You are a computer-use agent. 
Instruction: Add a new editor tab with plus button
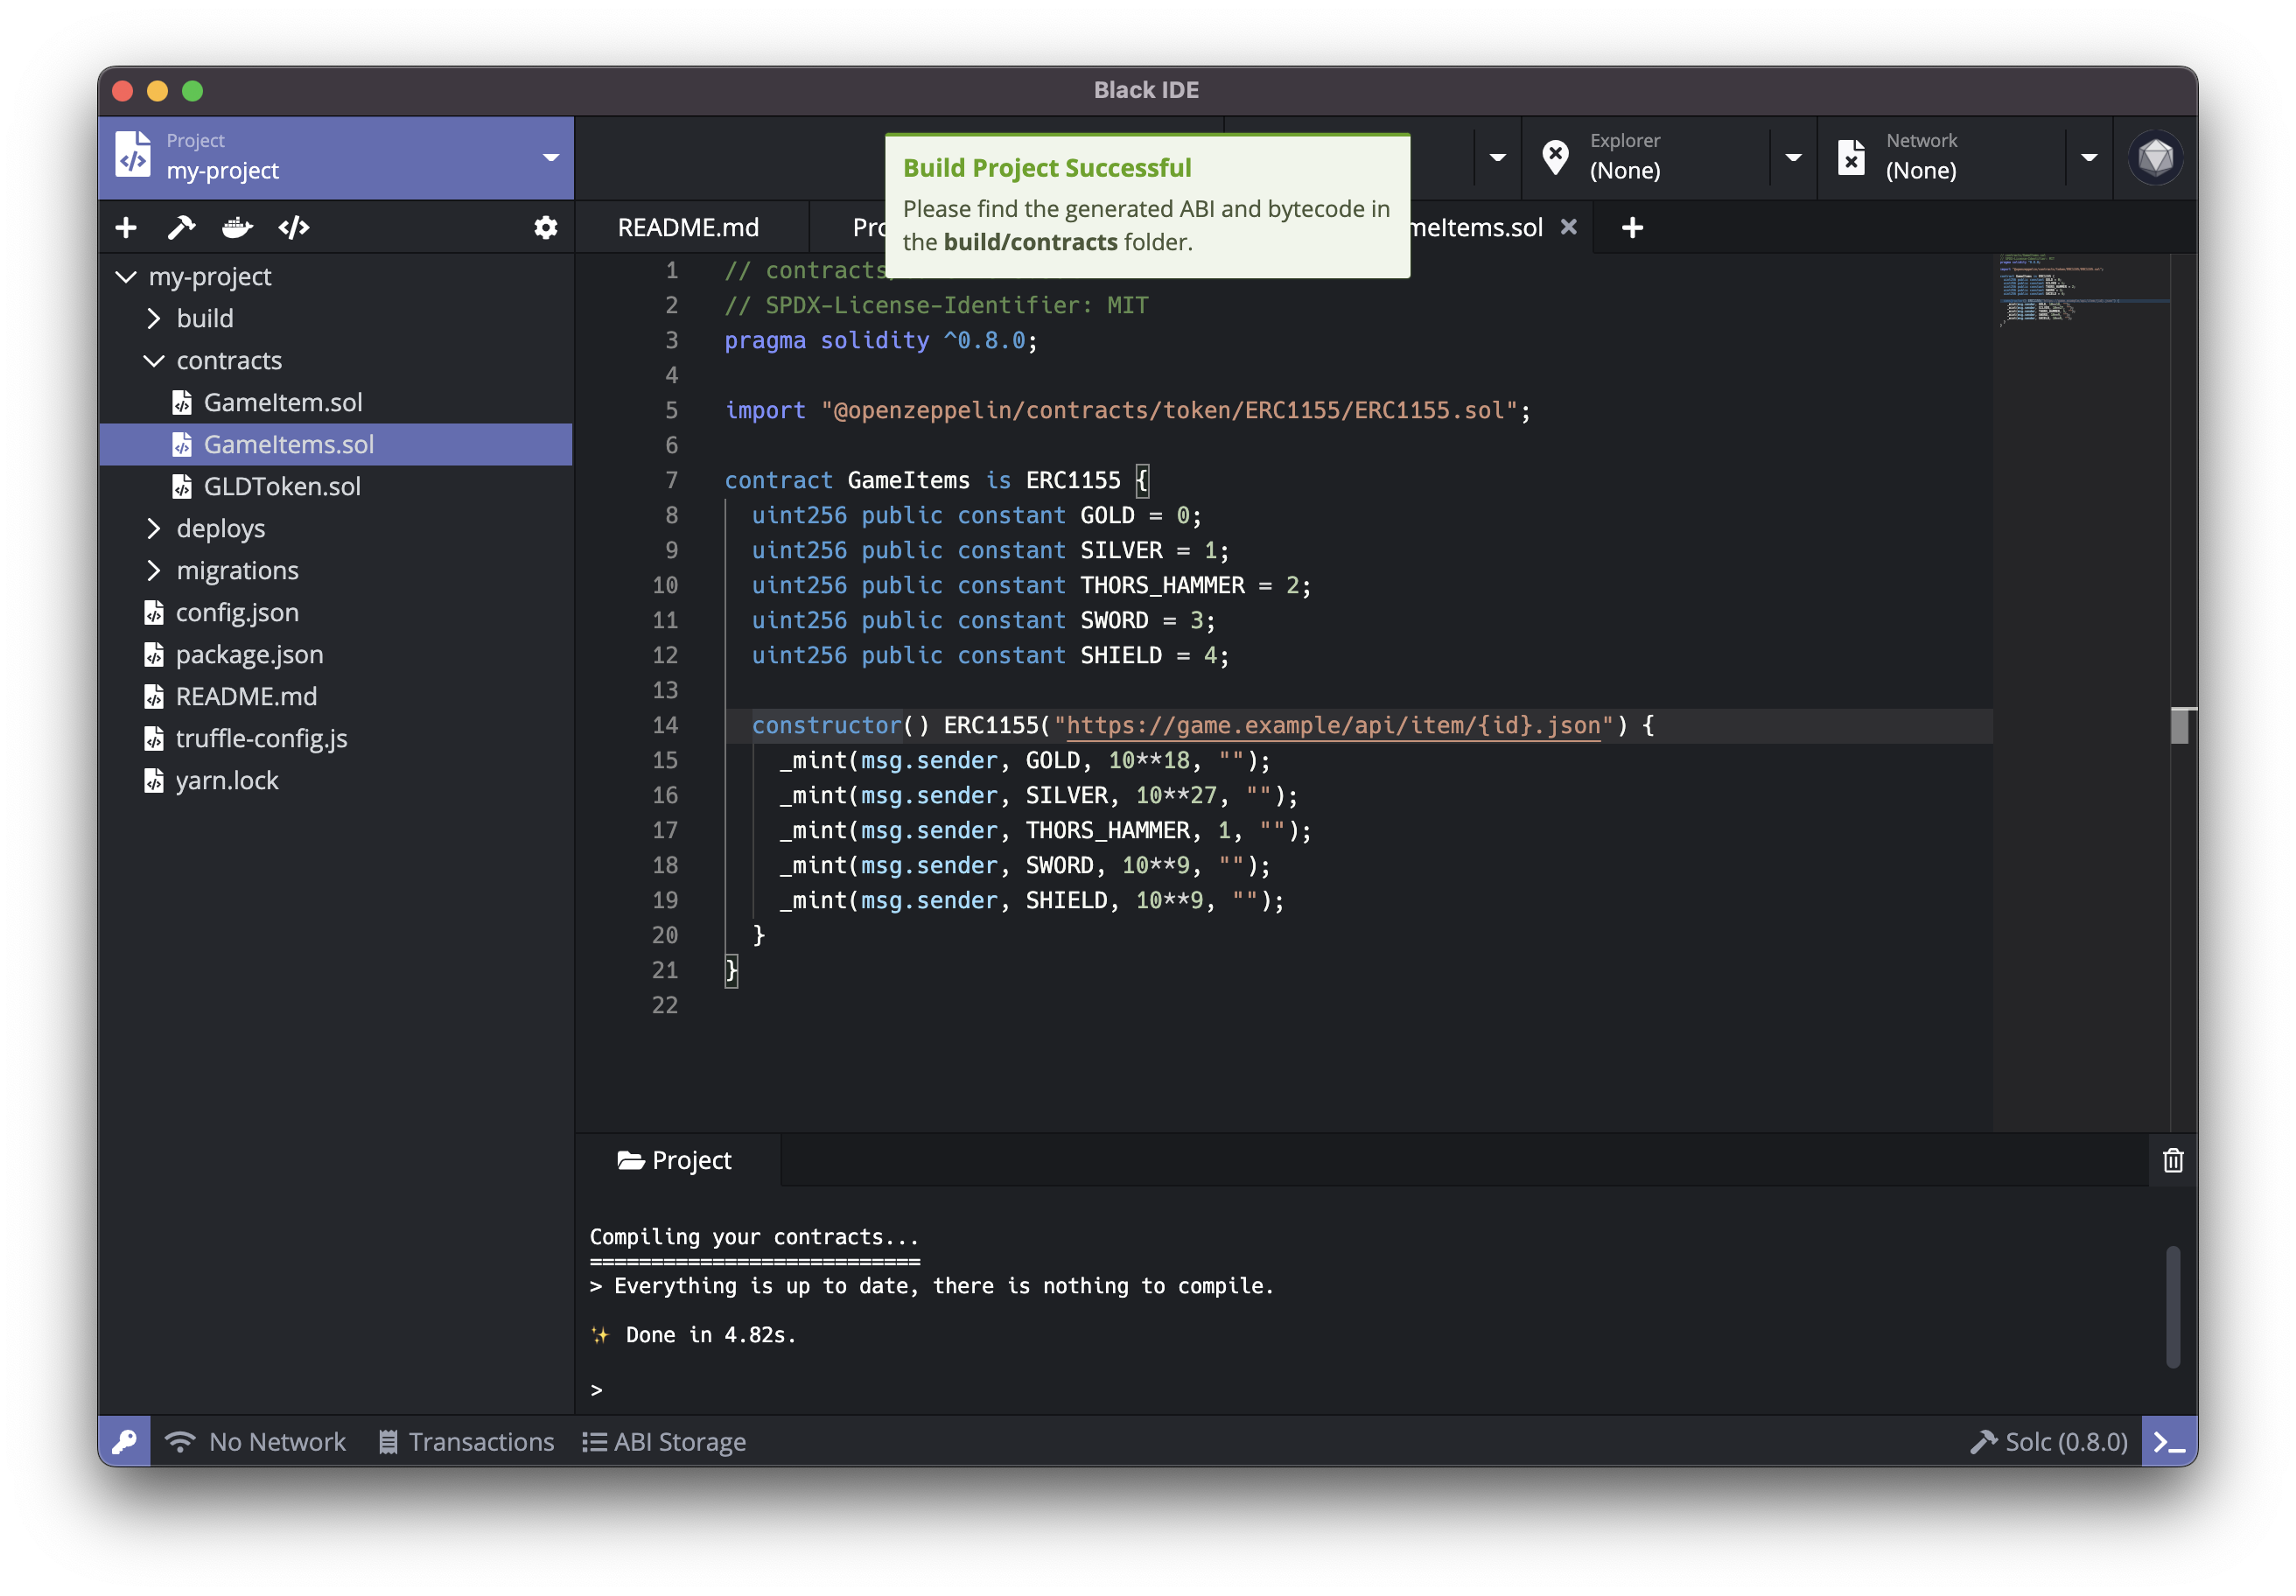1632,228
